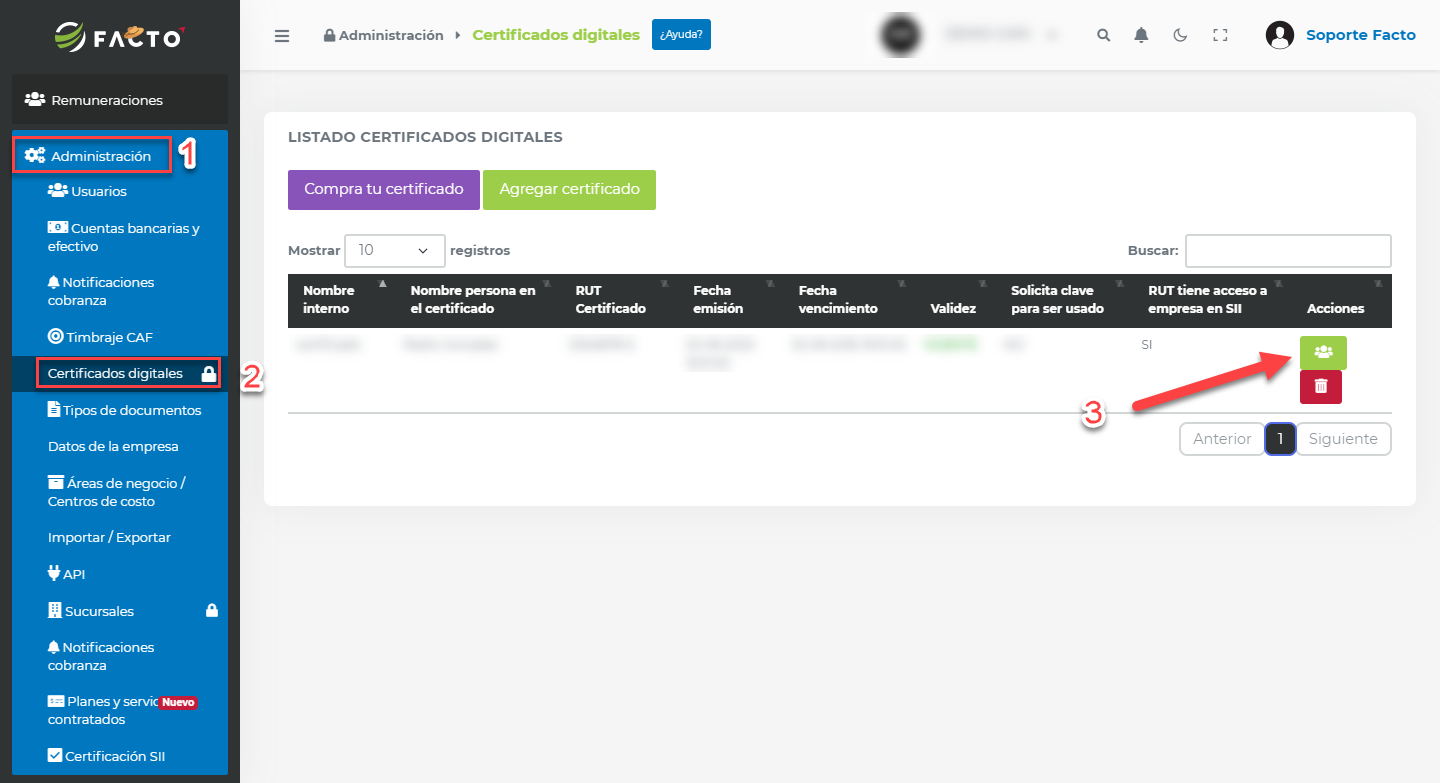Click the green users action icon
Viewport: 1440px width, 783px height.
[x=1323, y=352]
